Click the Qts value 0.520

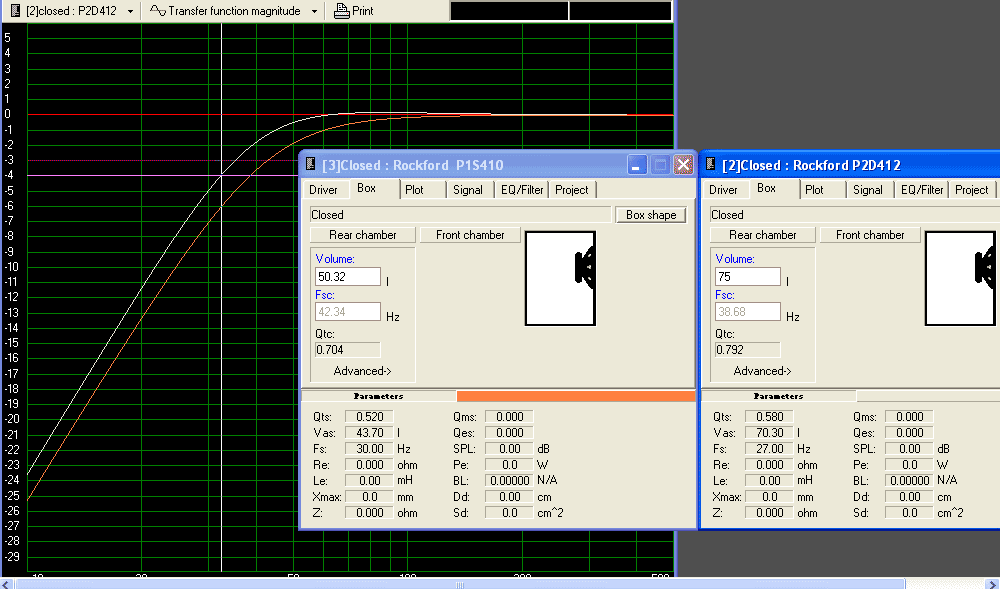tap(369, 417)
